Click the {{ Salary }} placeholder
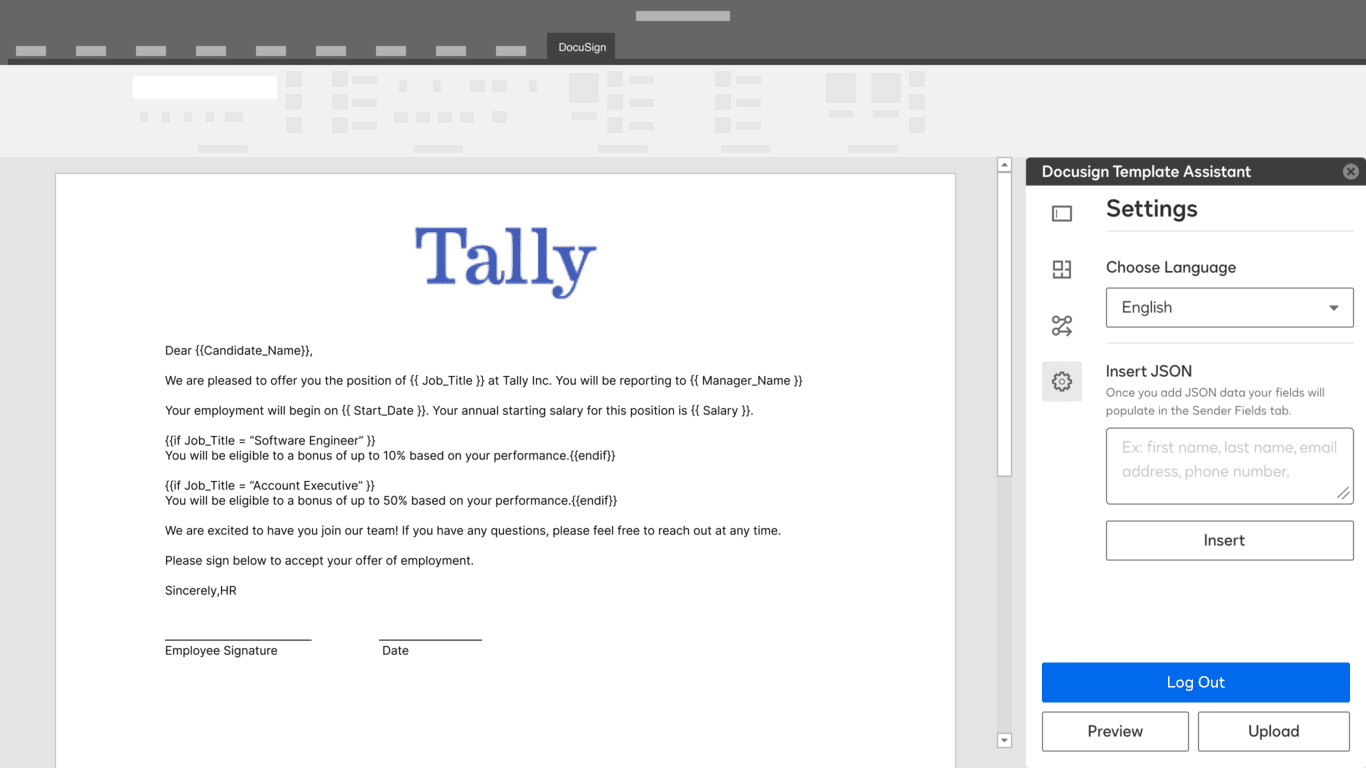This screenshot has width=1366, height=768. tap(721, 411)
